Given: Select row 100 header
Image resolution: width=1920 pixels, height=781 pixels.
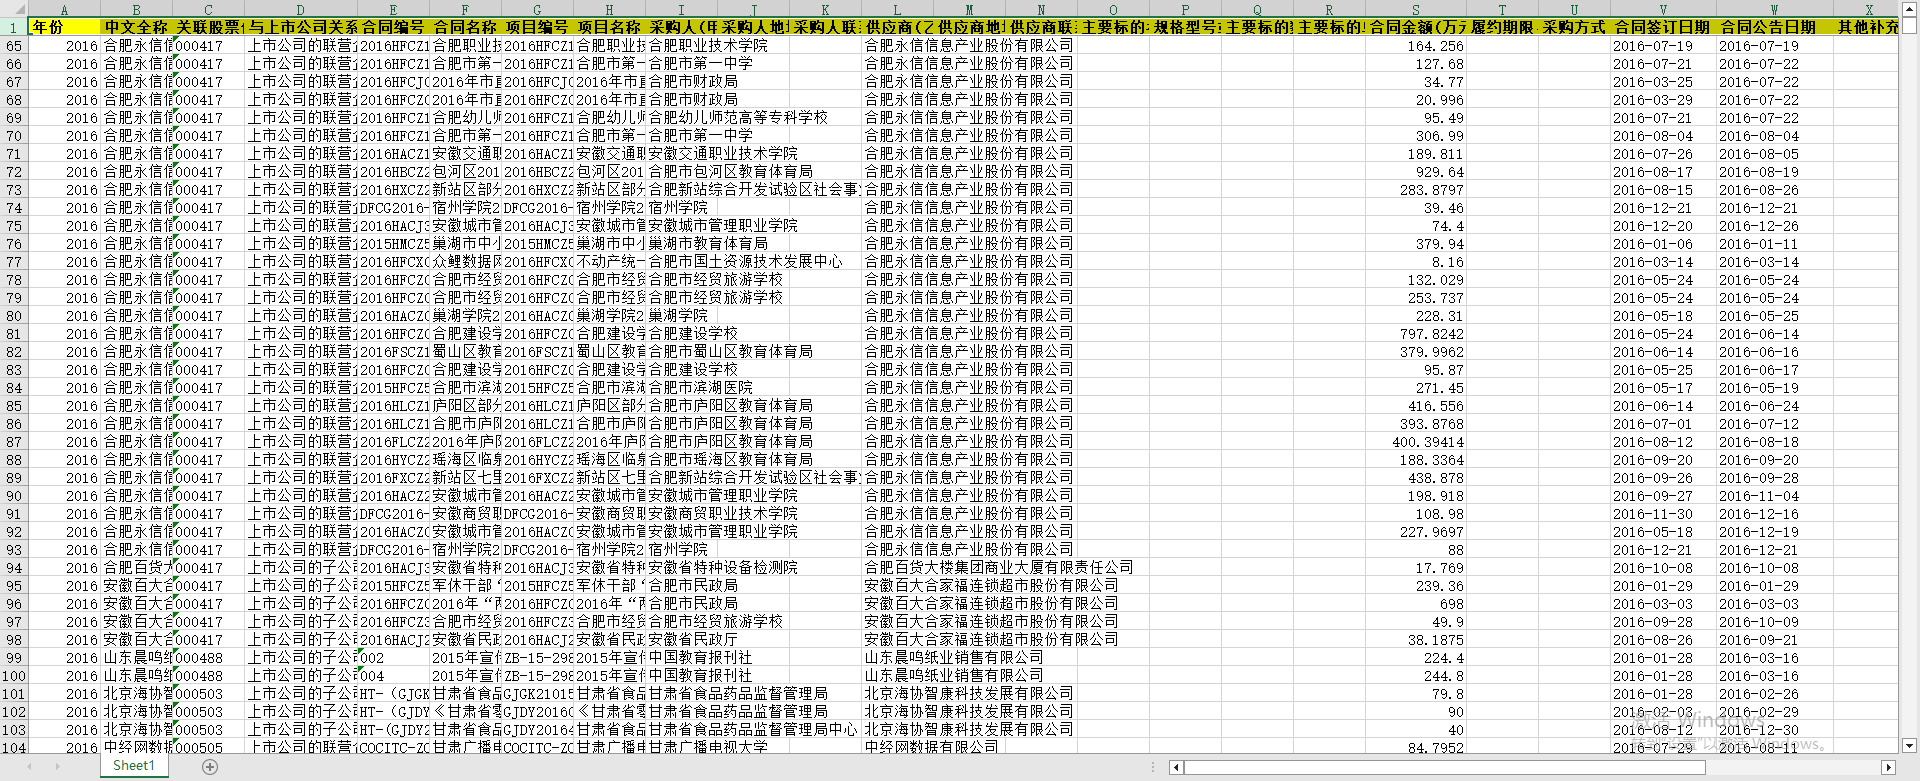Looking at the screenshot, I should click(x=13, y=676).
